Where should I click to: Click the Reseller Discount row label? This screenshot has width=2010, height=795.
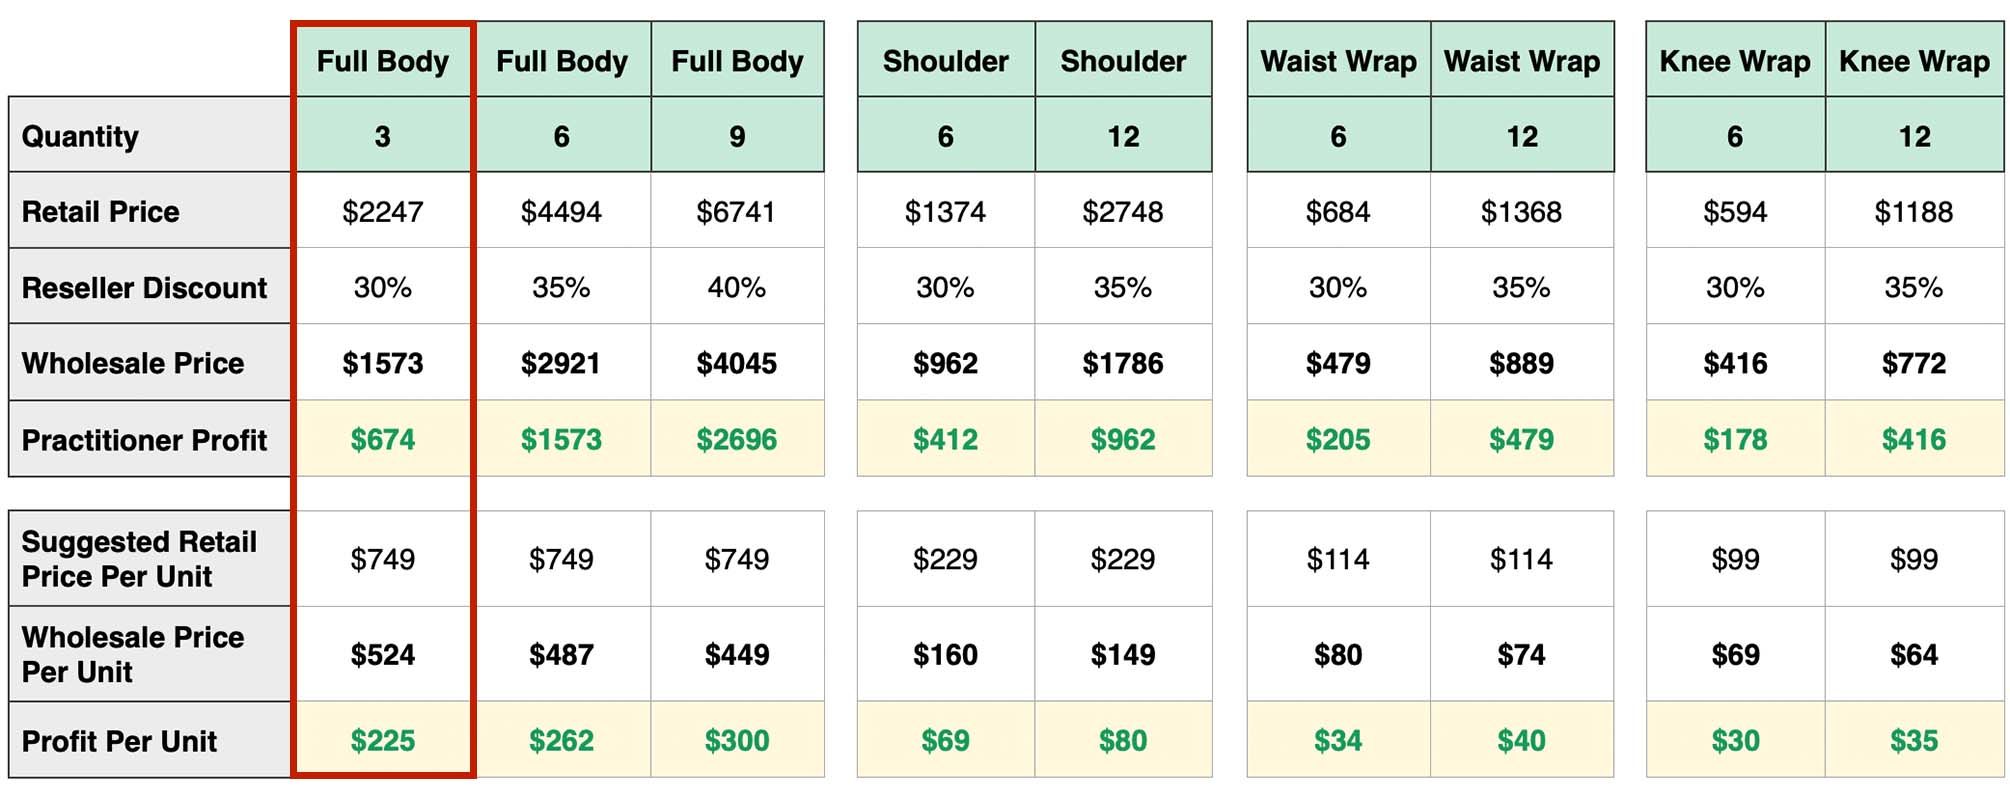point(150,287)
